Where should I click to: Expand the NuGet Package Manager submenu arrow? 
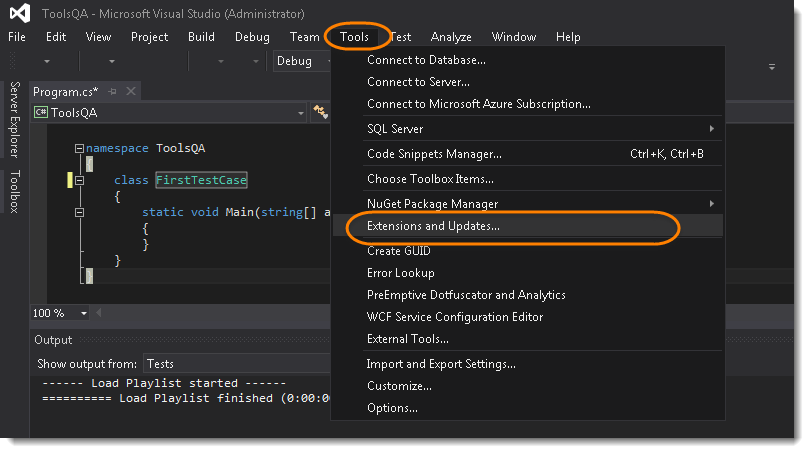click(711, 204)
